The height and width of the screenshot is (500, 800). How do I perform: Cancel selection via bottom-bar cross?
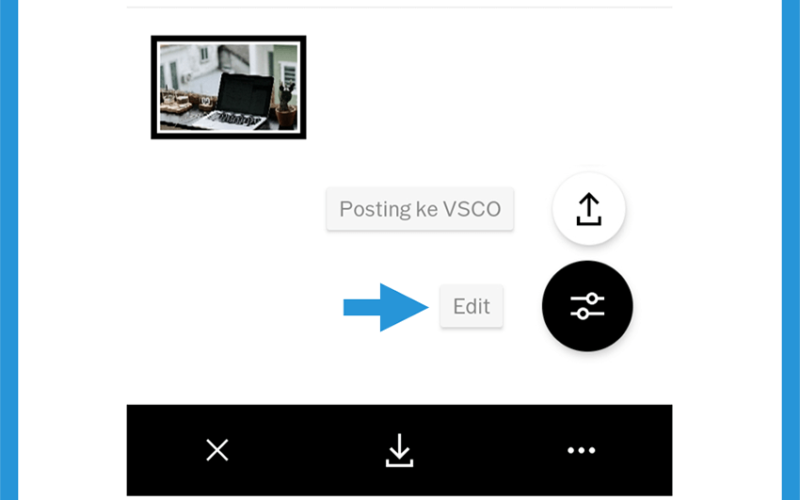pos(217,450)
